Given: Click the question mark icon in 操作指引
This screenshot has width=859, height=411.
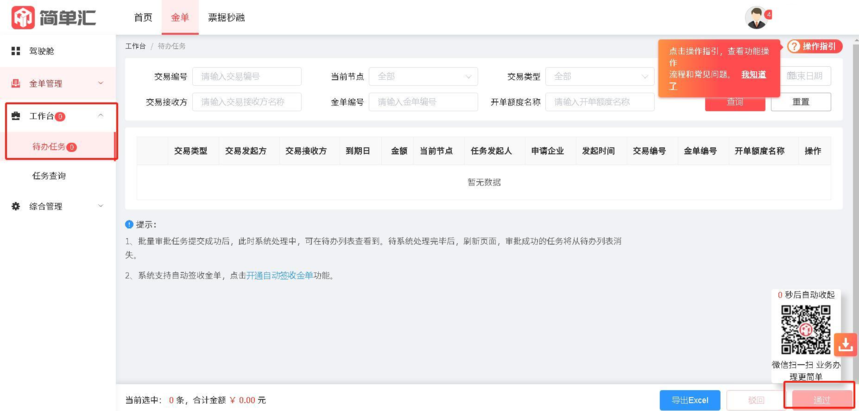Looking at the screenshot, I should 794,47.
